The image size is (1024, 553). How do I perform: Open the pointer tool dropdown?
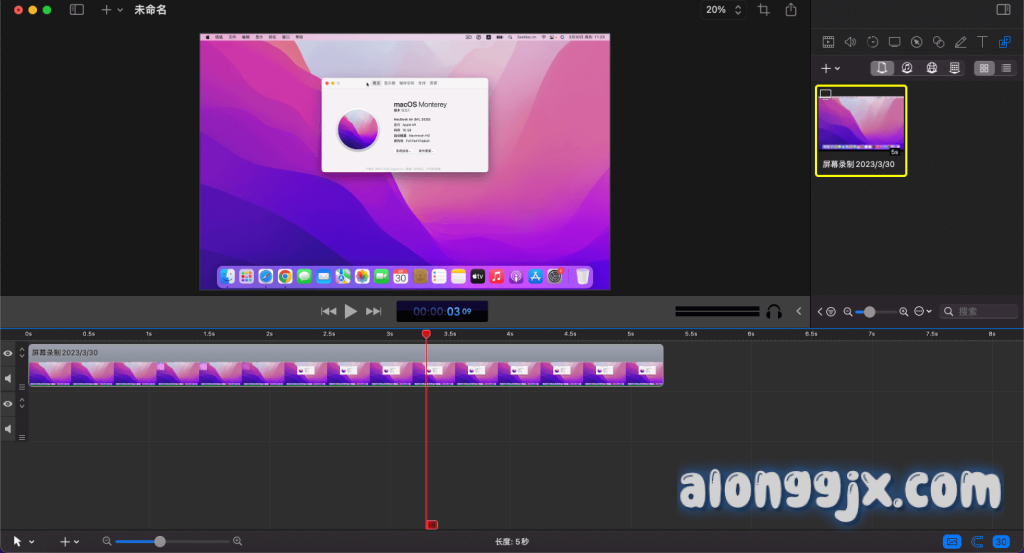[x=22, y=541]
